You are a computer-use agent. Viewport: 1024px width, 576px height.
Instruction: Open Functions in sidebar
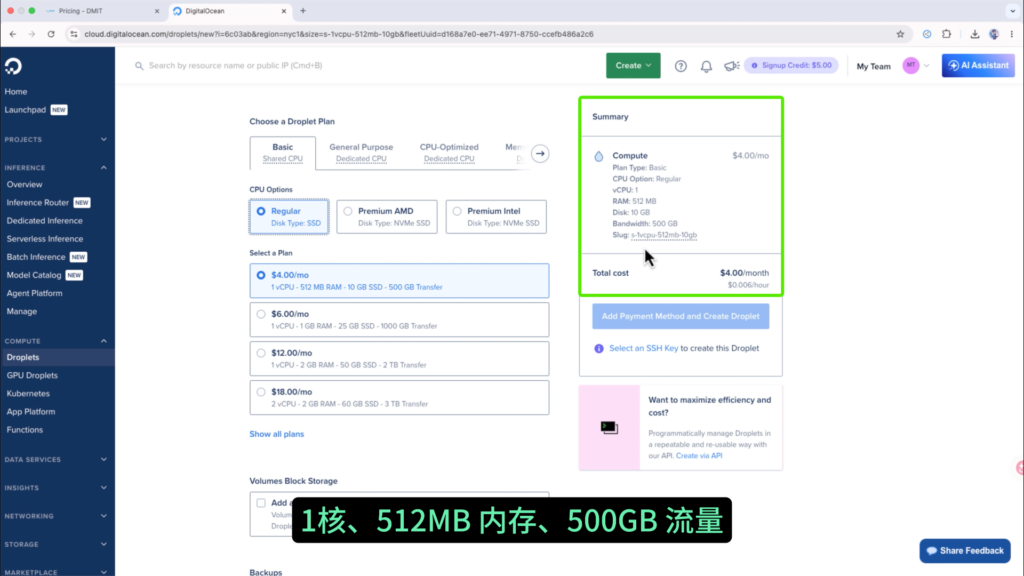click(25, 430)
